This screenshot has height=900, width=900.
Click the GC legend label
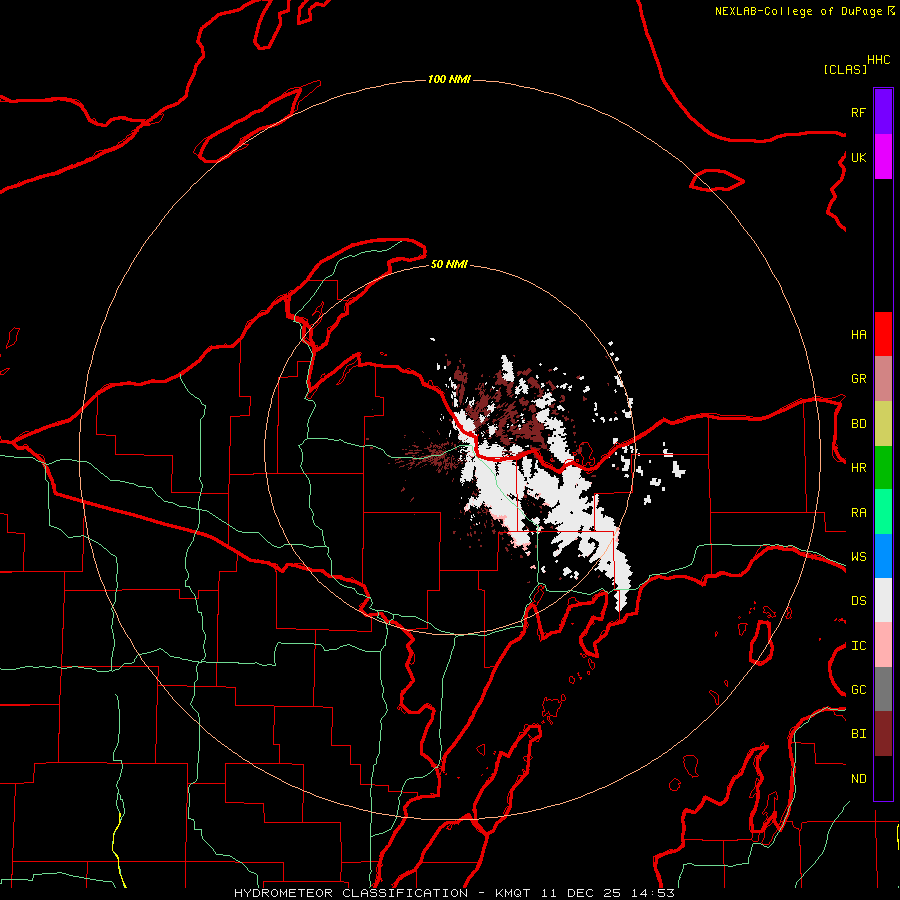[858, 690]
